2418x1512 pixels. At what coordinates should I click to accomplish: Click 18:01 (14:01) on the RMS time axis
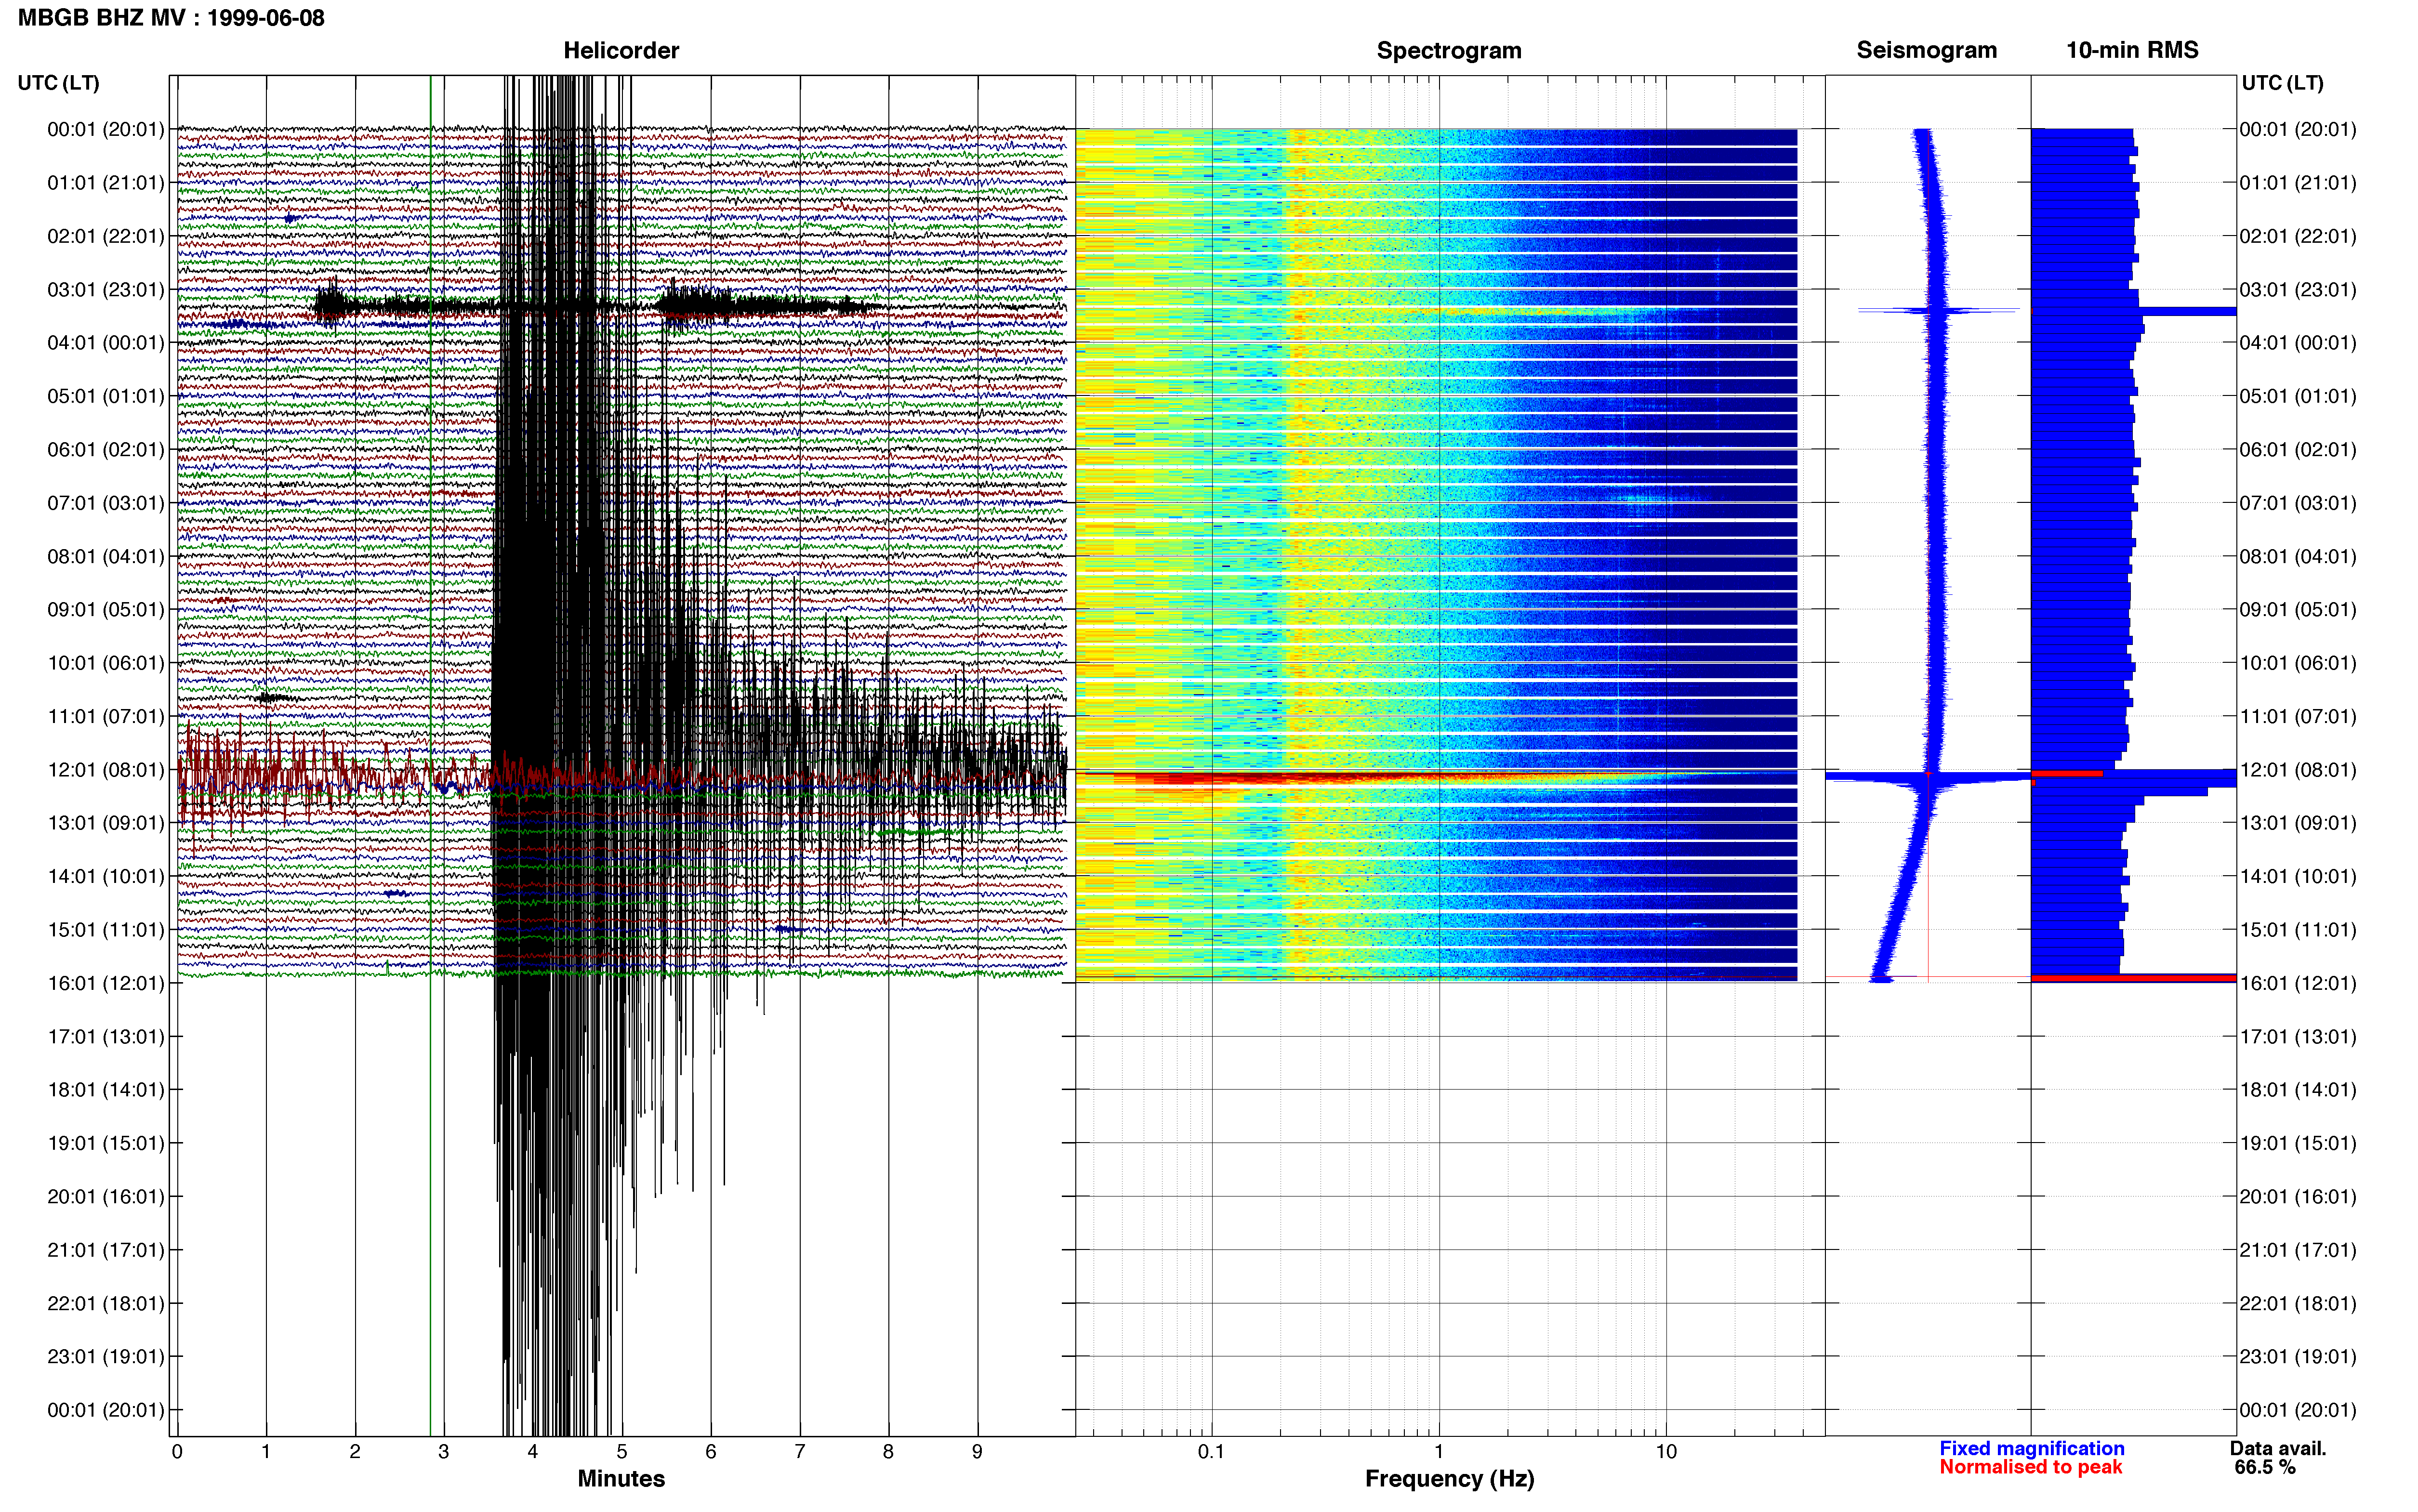[2298, 1090]
